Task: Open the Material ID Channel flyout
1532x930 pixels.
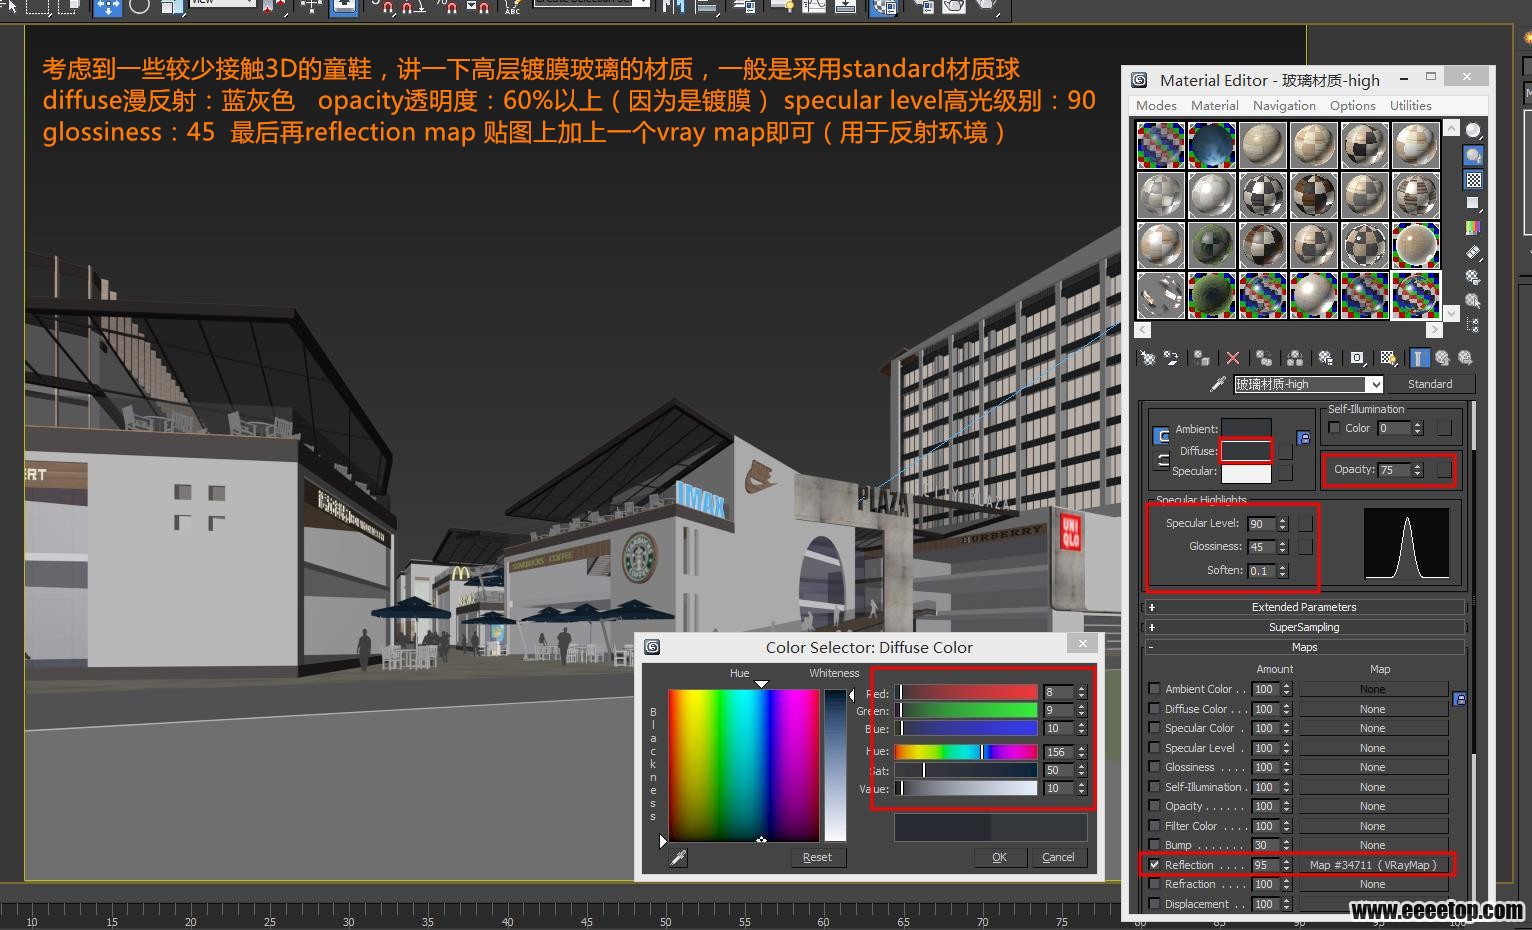Action: [1357, 358]
